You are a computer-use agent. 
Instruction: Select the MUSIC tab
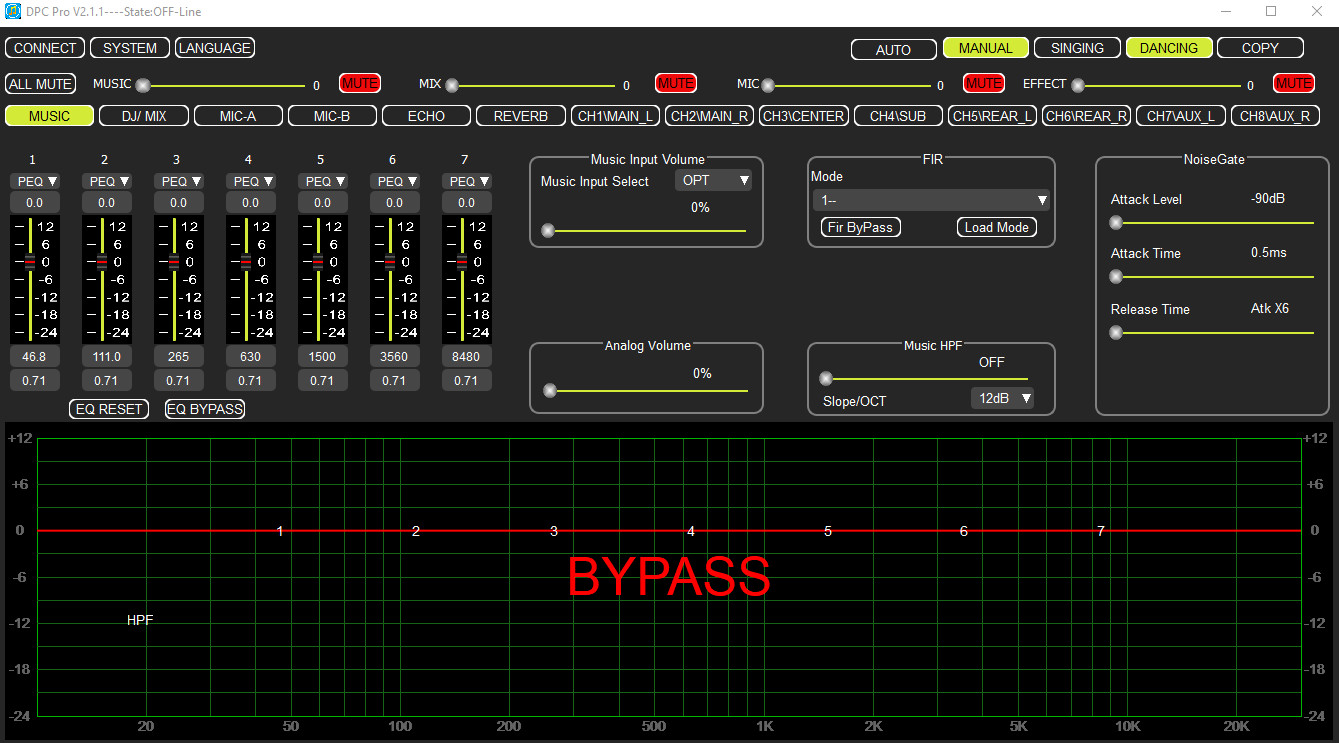click(49, 116)
